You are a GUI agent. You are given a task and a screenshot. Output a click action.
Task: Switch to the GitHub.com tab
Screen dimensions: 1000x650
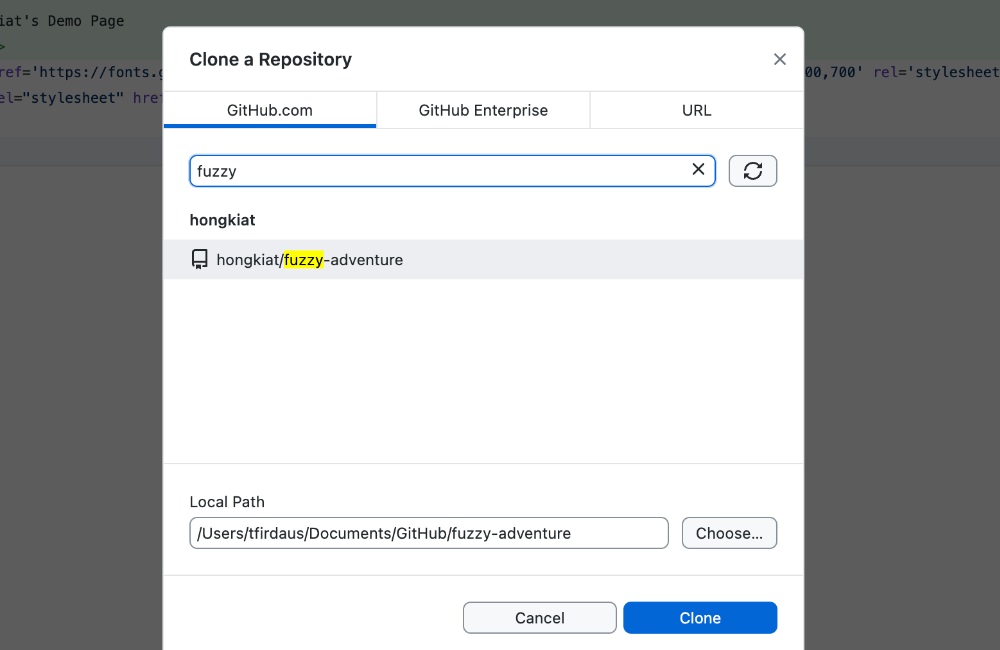pyautogui.click(x=270, y=110)
